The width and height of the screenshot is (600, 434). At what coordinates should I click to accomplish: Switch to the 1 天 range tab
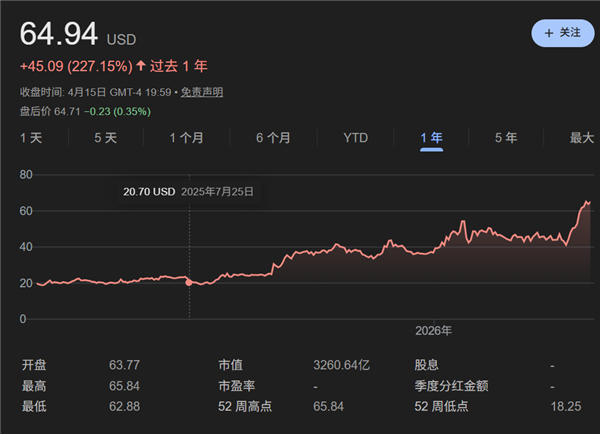(32, 138)
